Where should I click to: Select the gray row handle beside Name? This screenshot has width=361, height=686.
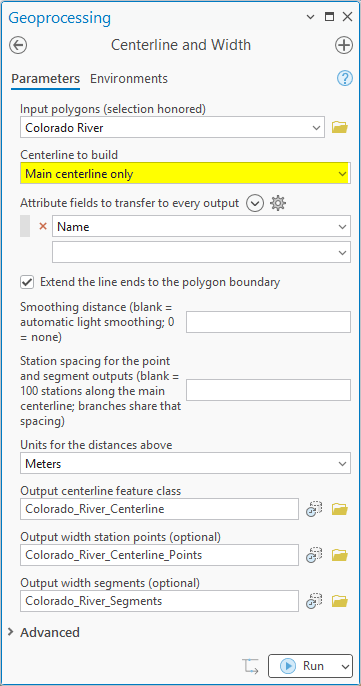point(25,226)
